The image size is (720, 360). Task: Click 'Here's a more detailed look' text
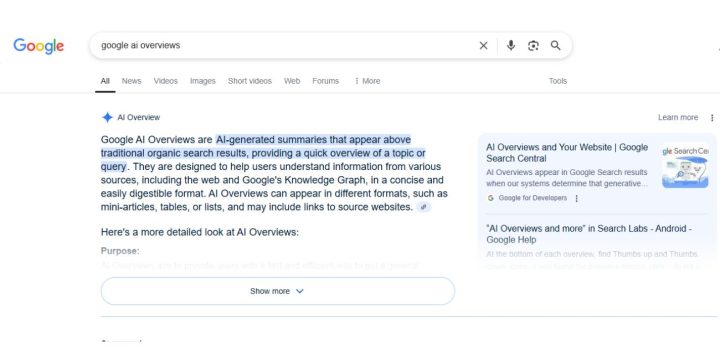click(200, 232)
